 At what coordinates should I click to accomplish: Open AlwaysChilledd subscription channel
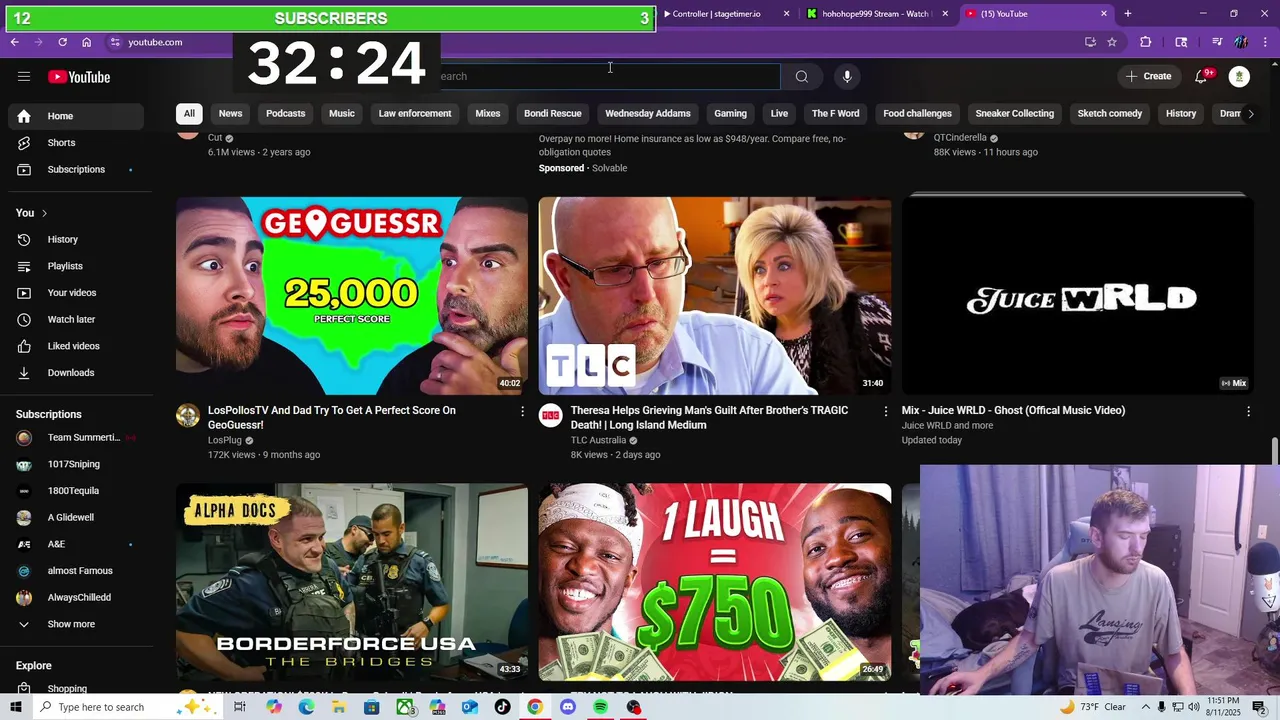click(x=75, y=598)
